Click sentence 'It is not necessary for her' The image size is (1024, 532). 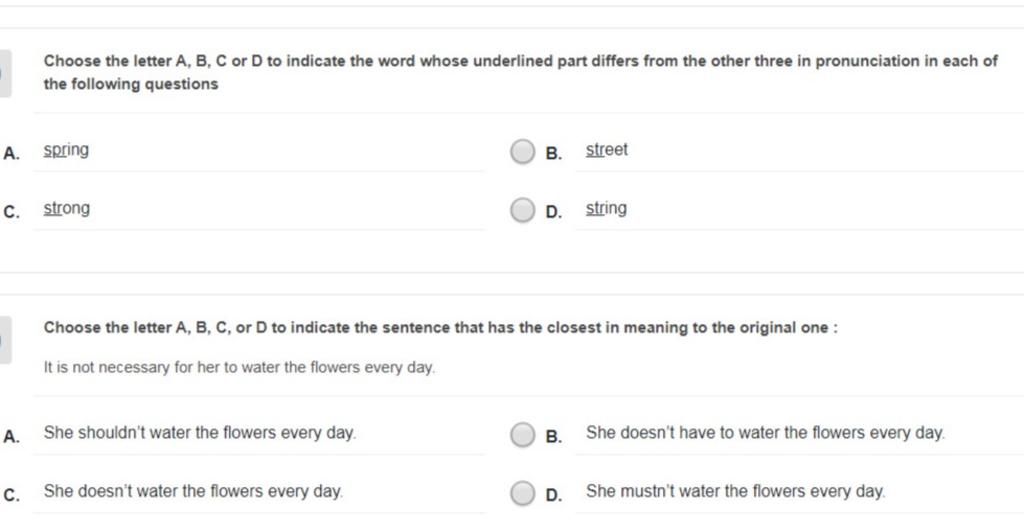click(239, 368)
